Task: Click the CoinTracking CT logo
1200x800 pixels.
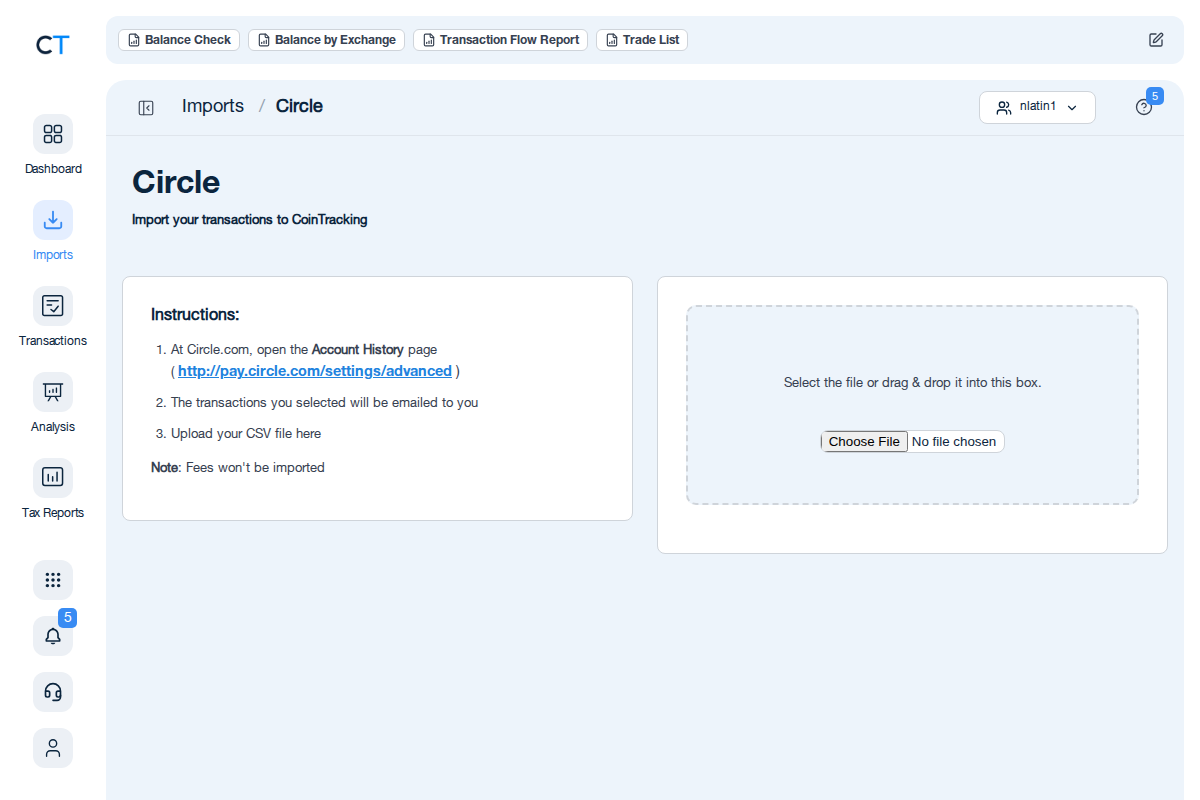Action: (x=52, y=44)
